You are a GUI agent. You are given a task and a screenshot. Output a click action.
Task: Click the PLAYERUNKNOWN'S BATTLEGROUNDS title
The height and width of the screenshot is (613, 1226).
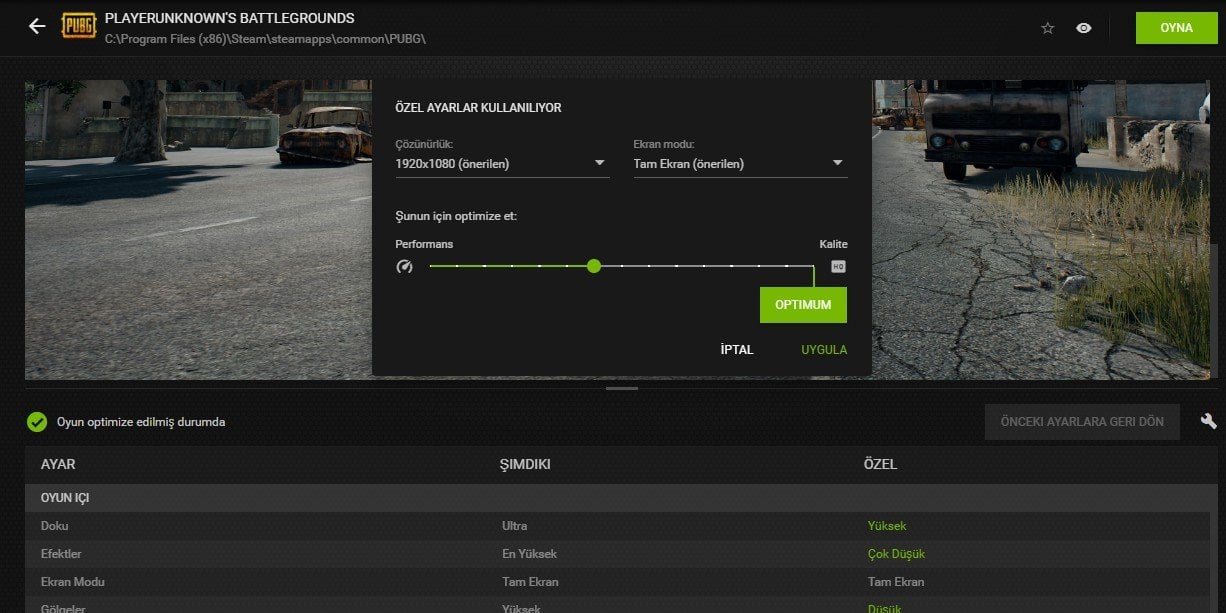(x=229, y=18)
